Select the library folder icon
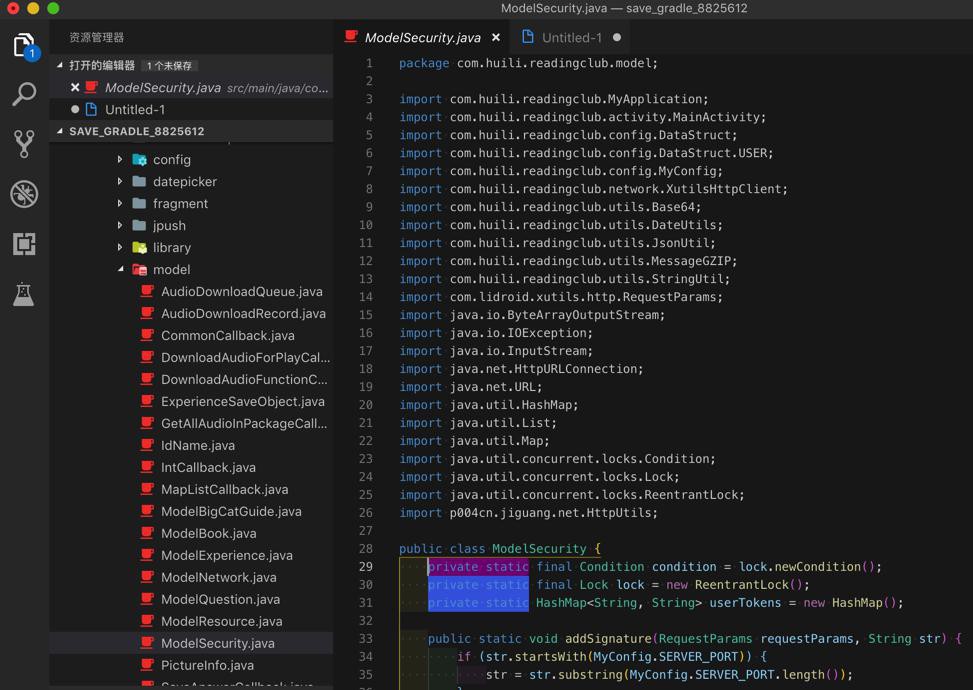This screenshot has height=690, width=973. tap(140, 248)
